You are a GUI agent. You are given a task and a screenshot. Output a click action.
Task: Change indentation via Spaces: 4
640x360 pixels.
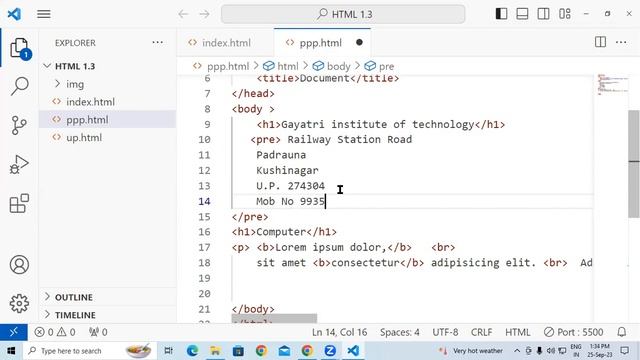400,332
